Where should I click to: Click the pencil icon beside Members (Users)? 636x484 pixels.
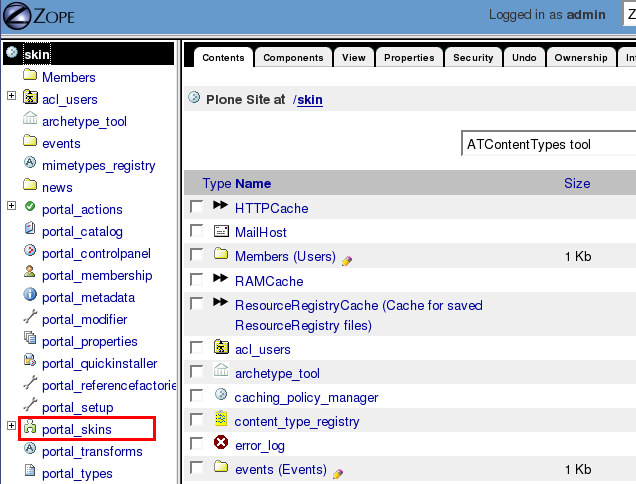(347, 261)
